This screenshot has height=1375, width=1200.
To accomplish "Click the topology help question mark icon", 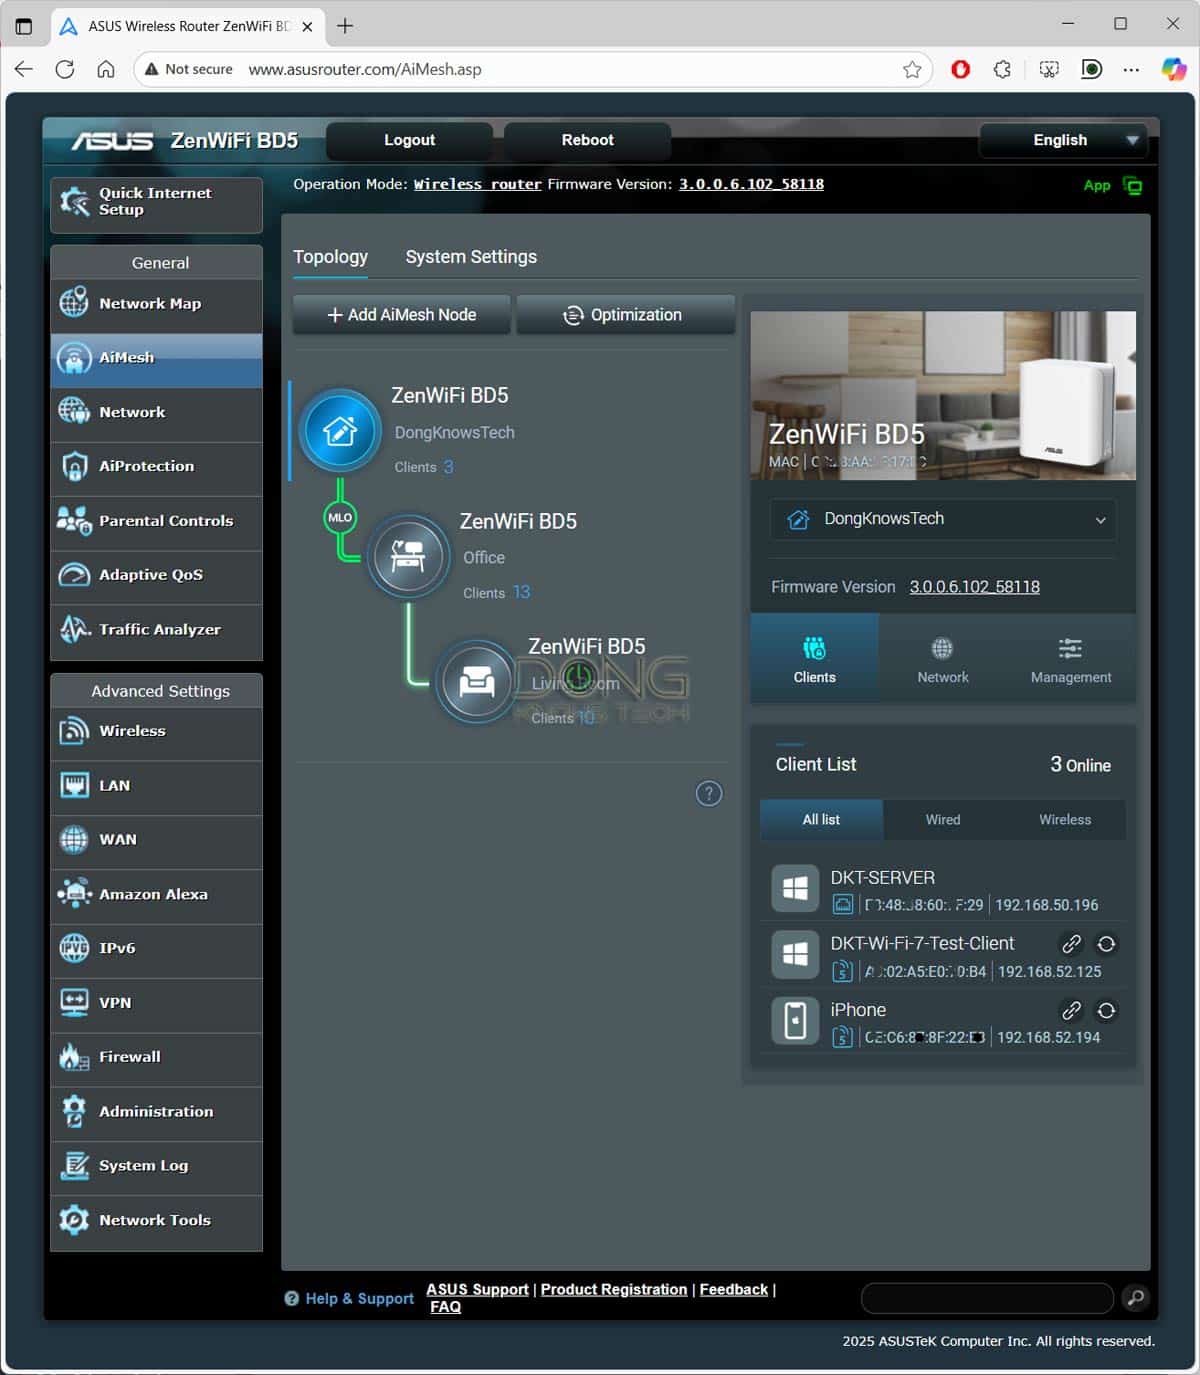I will (x=709, y=794).
